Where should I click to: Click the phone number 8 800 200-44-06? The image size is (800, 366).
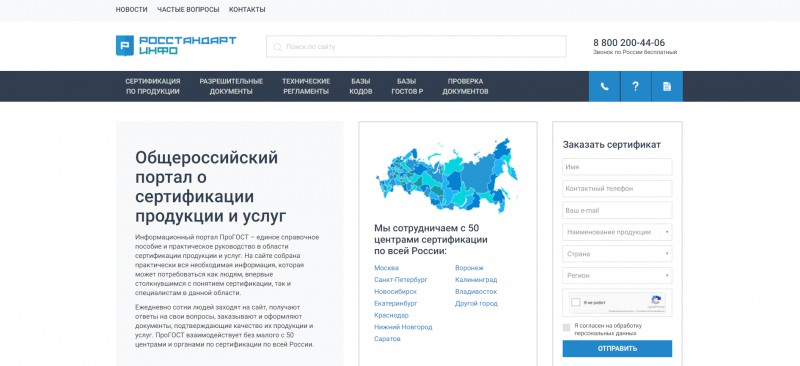click(629, 43)
